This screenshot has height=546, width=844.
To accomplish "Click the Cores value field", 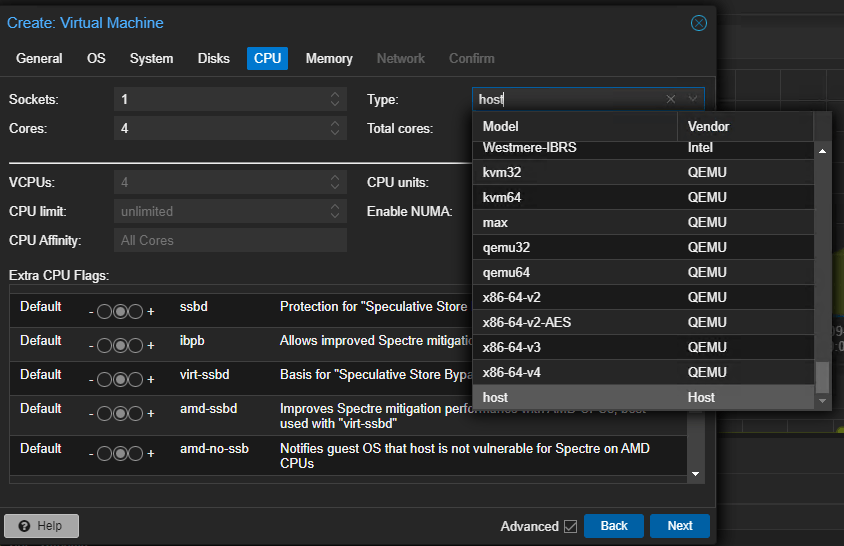I will 220,128.
